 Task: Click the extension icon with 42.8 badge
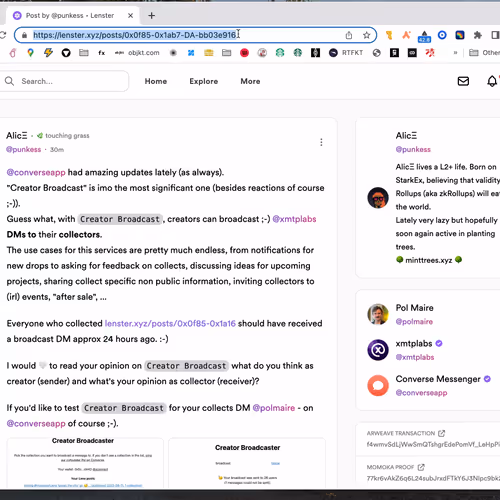tap(424, 36)
